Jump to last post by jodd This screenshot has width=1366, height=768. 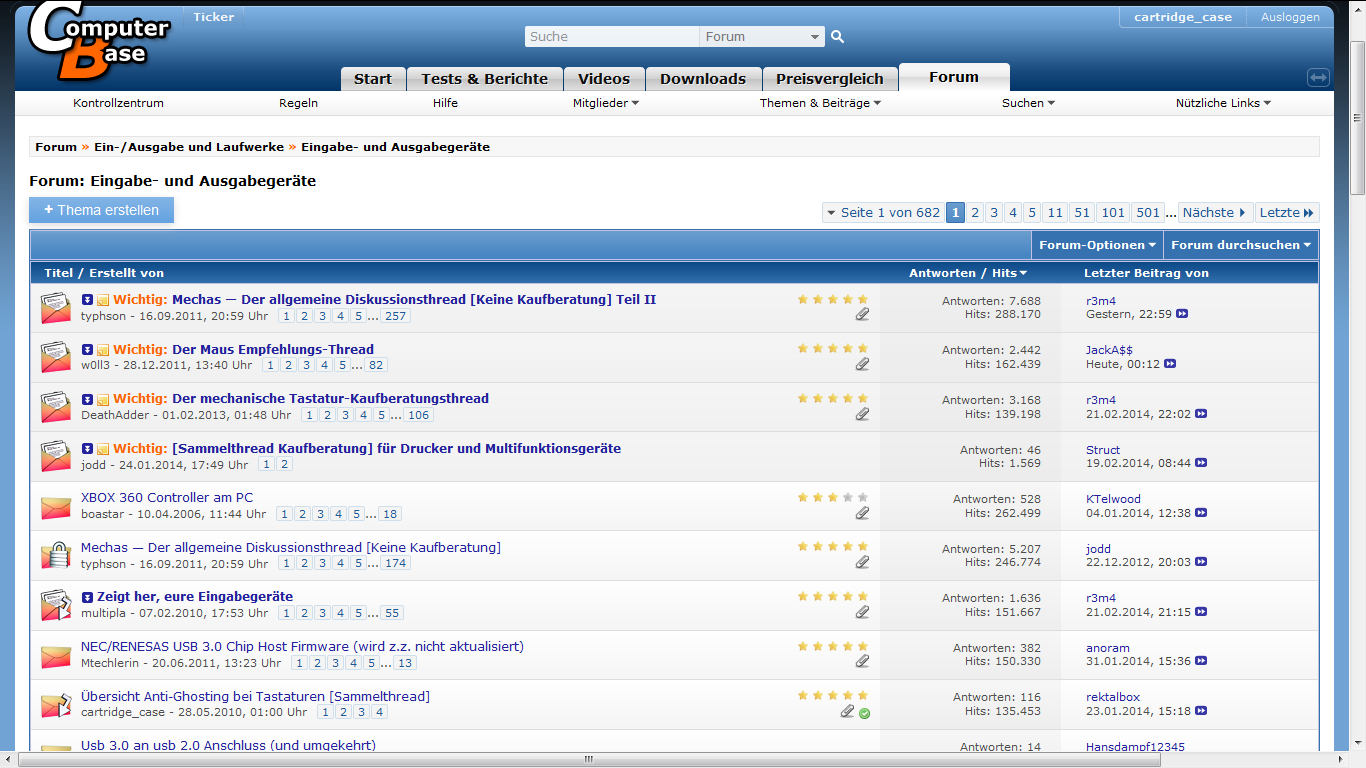click(1201, 562)
